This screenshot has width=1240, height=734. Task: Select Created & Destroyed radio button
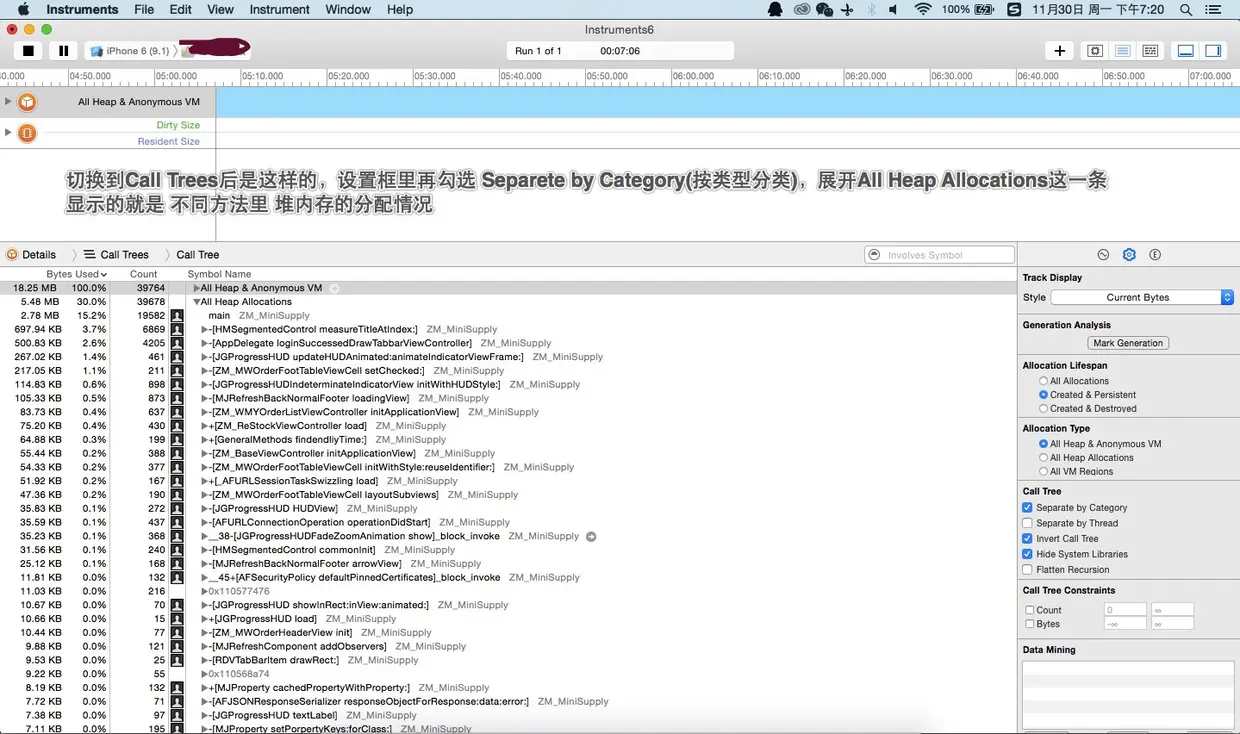point(1044,409)
